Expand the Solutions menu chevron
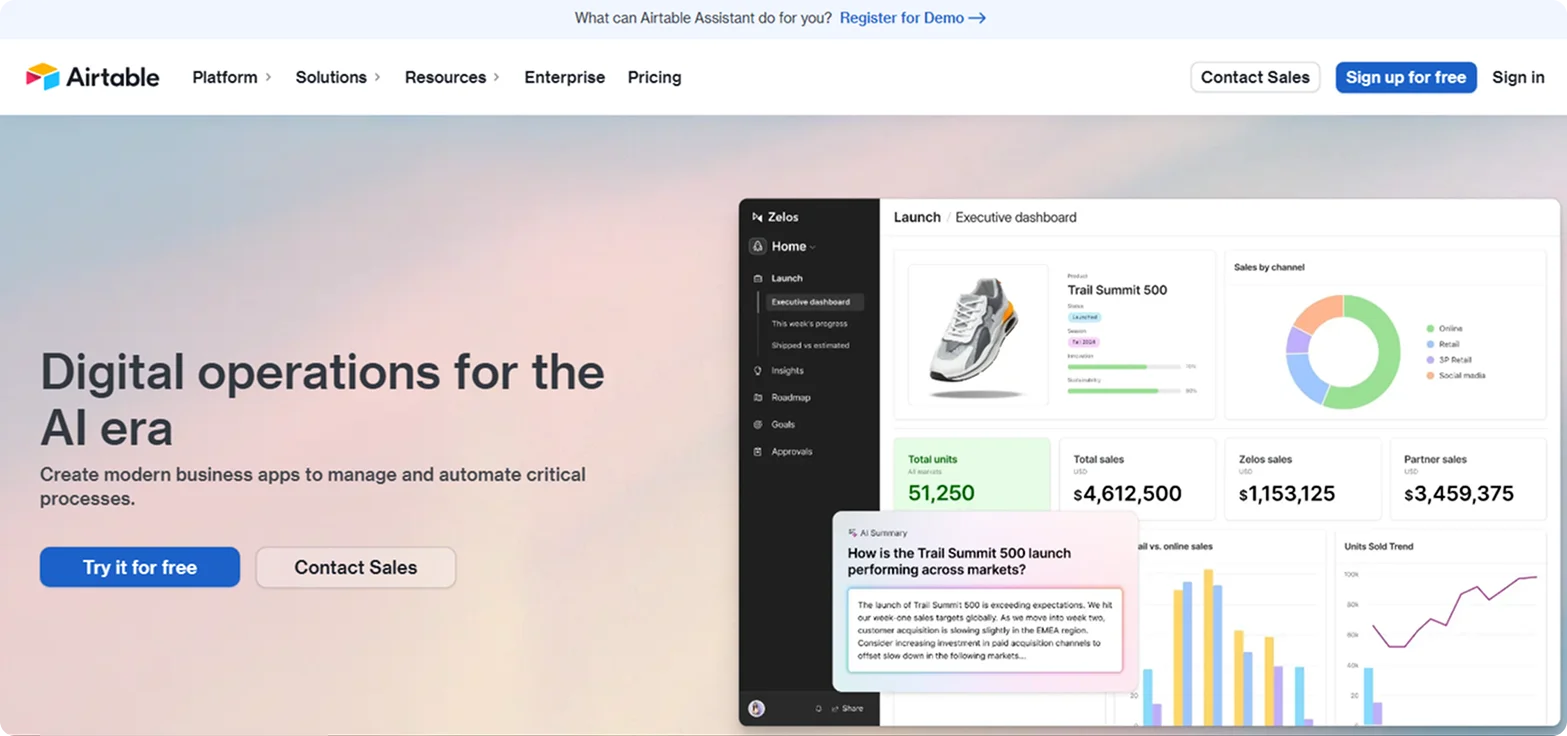The image size is (1567, 736). pos(377,77)
